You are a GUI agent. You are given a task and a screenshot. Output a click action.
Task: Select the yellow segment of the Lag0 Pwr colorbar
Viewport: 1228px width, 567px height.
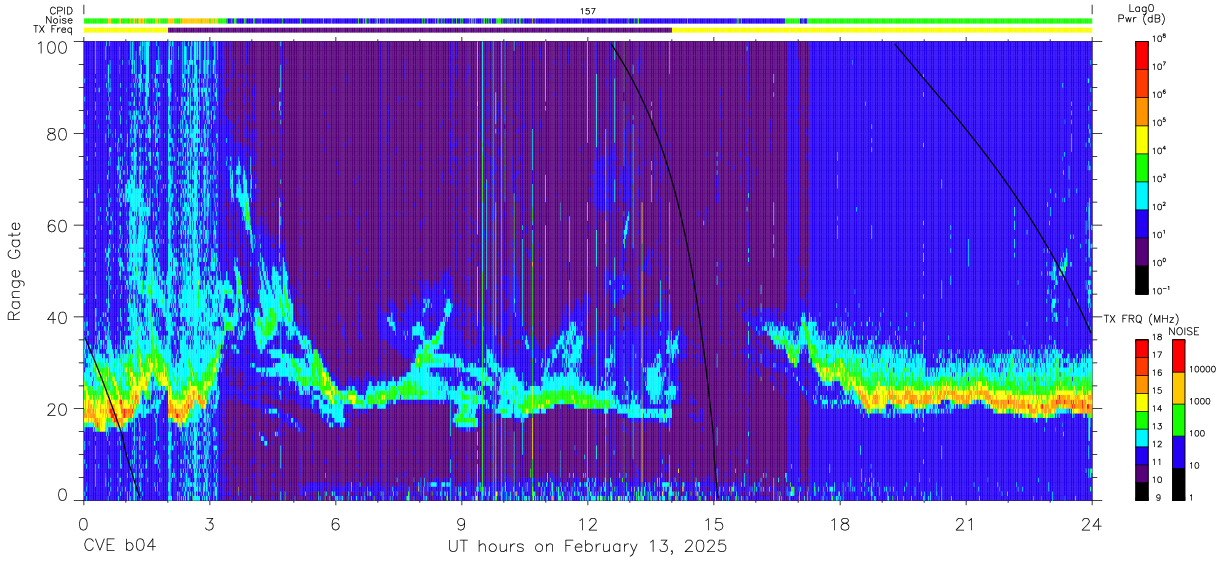coord(1142,138)
